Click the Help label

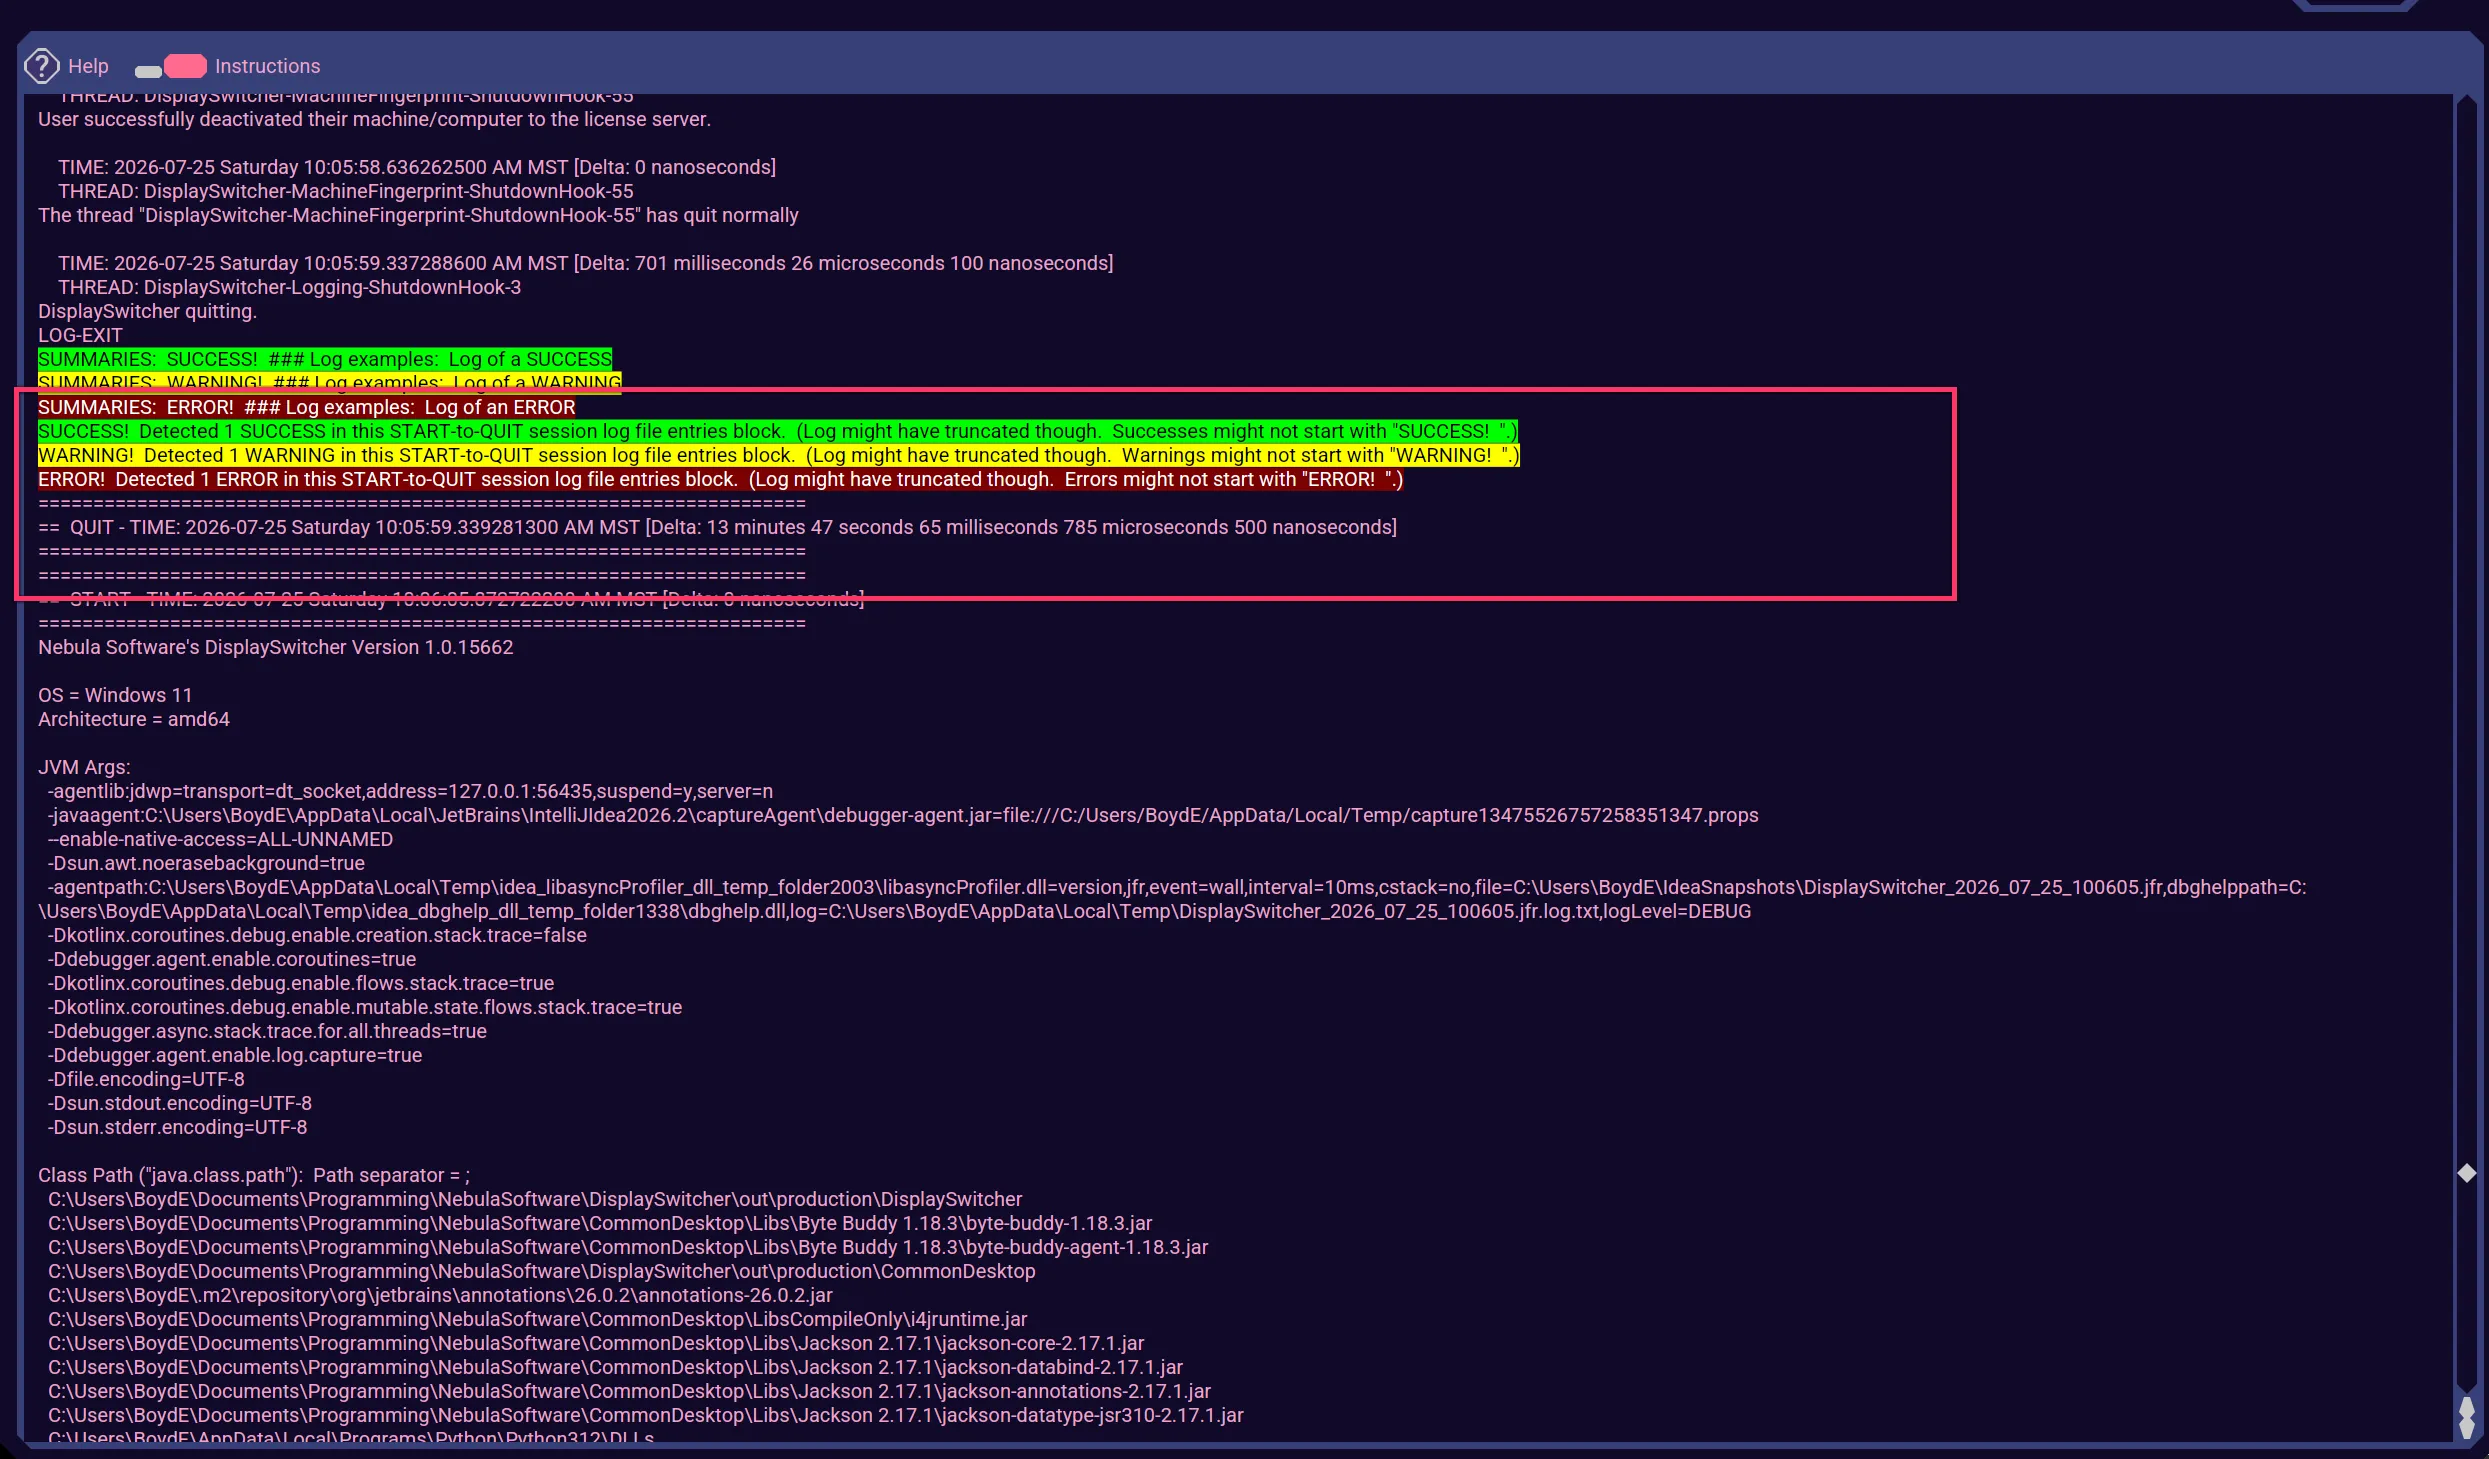click(x=88, y=66)
